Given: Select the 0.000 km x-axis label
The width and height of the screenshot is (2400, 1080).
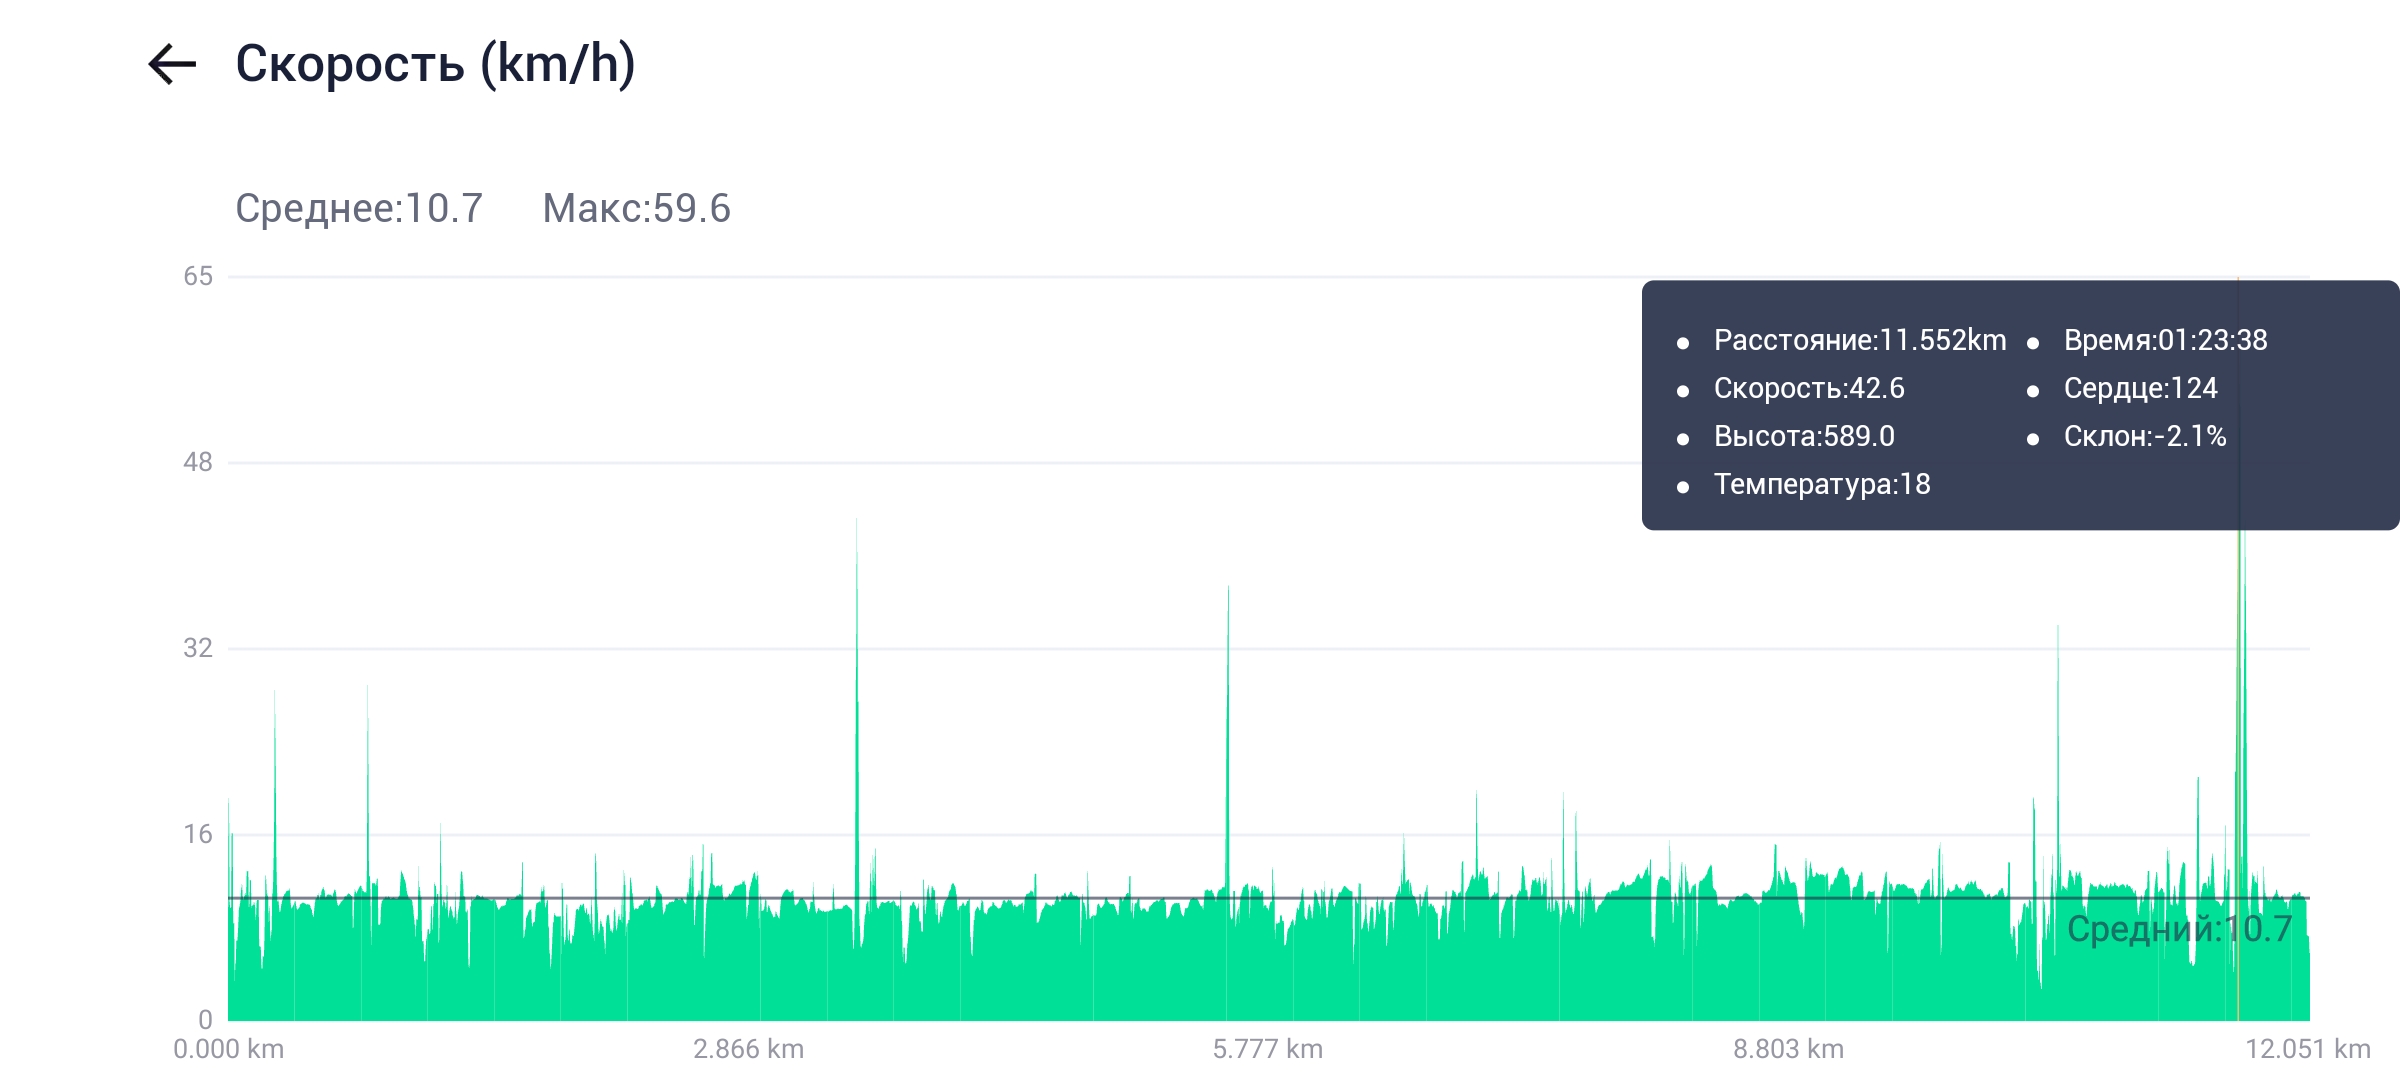Looking at the screenshot, I should tap(229, 1049).
